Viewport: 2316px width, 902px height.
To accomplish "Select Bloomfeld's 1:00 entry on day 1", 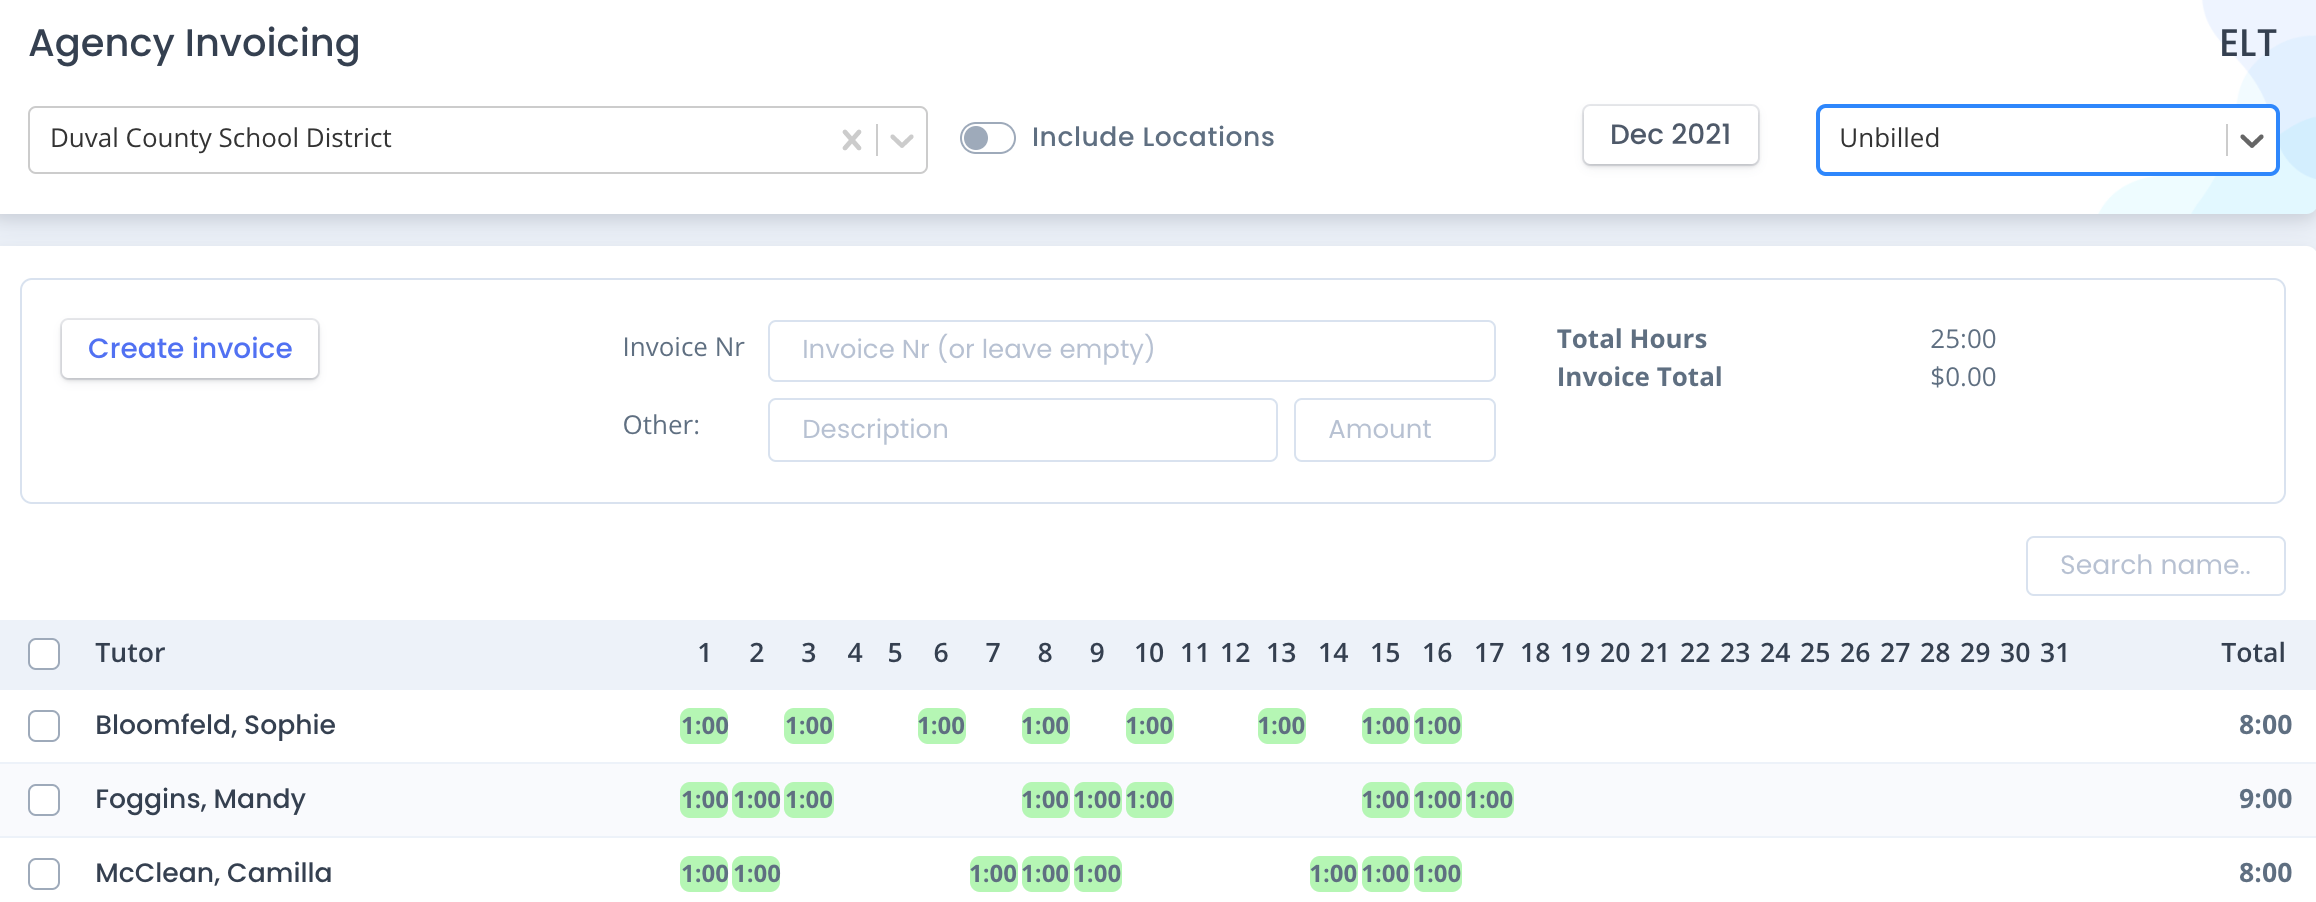I will tap(704, 725).
